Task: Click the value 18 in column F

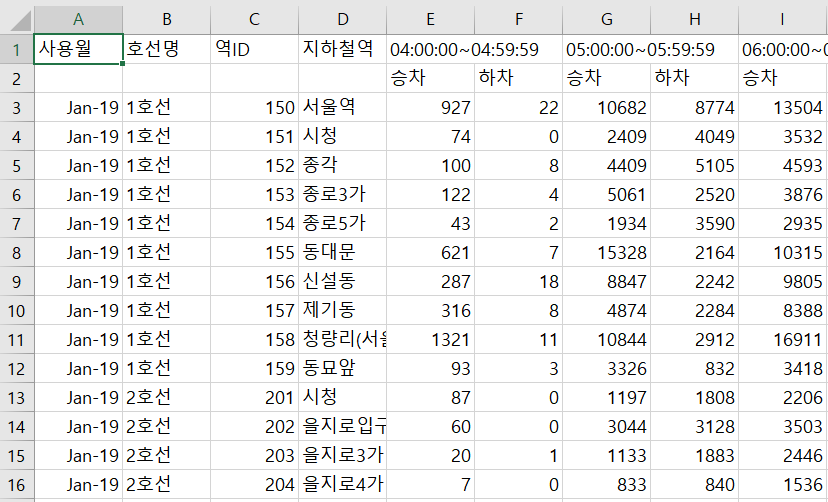Action: tap(519, 282)
